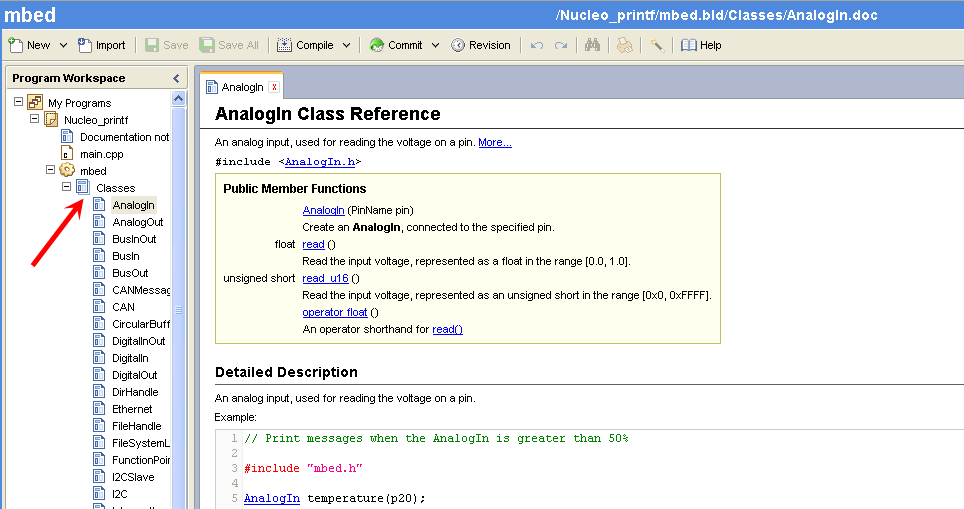Open the read_u16 function link
Screen dimensions: 964x509
pyautogui.click(x=325, y=278)
